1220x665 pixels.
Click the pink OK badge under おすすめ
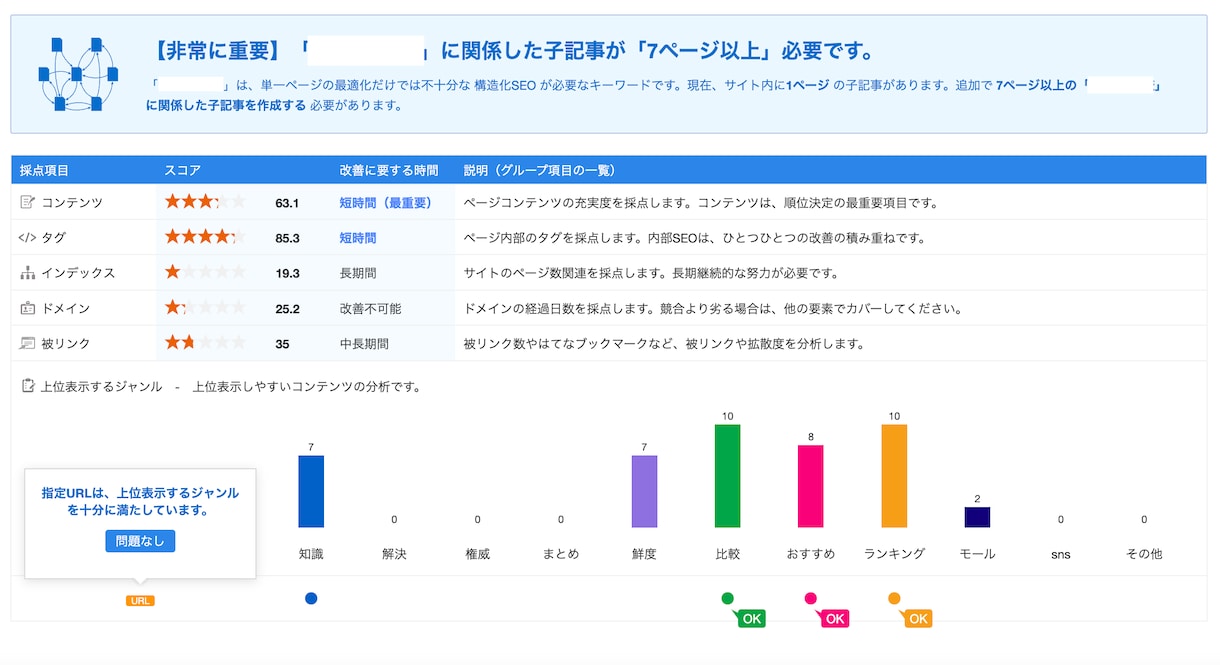click(834, 619)
